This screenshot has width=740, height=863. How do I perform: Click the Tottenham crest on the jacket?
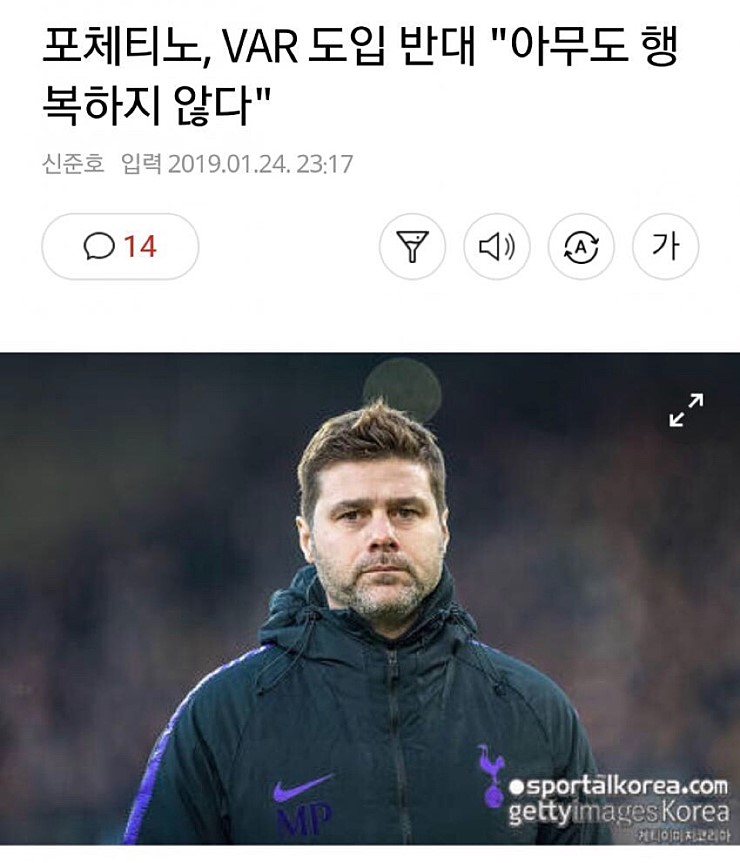[x=491, y=775]
